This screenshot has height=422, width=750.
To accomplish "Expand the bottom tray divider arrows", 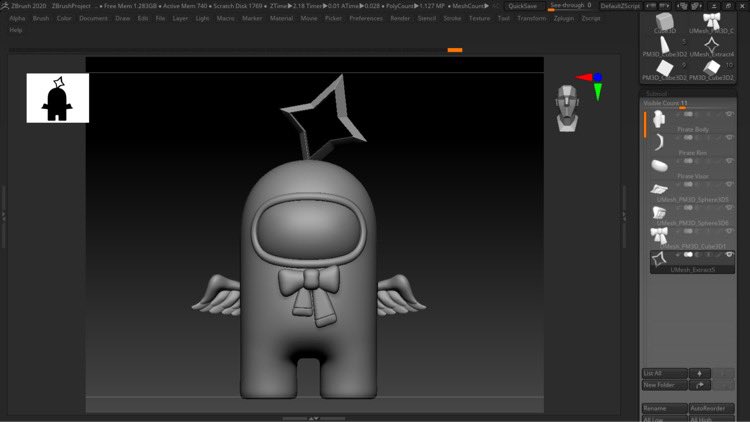I will pyautogui.click(x=313, y=419).
